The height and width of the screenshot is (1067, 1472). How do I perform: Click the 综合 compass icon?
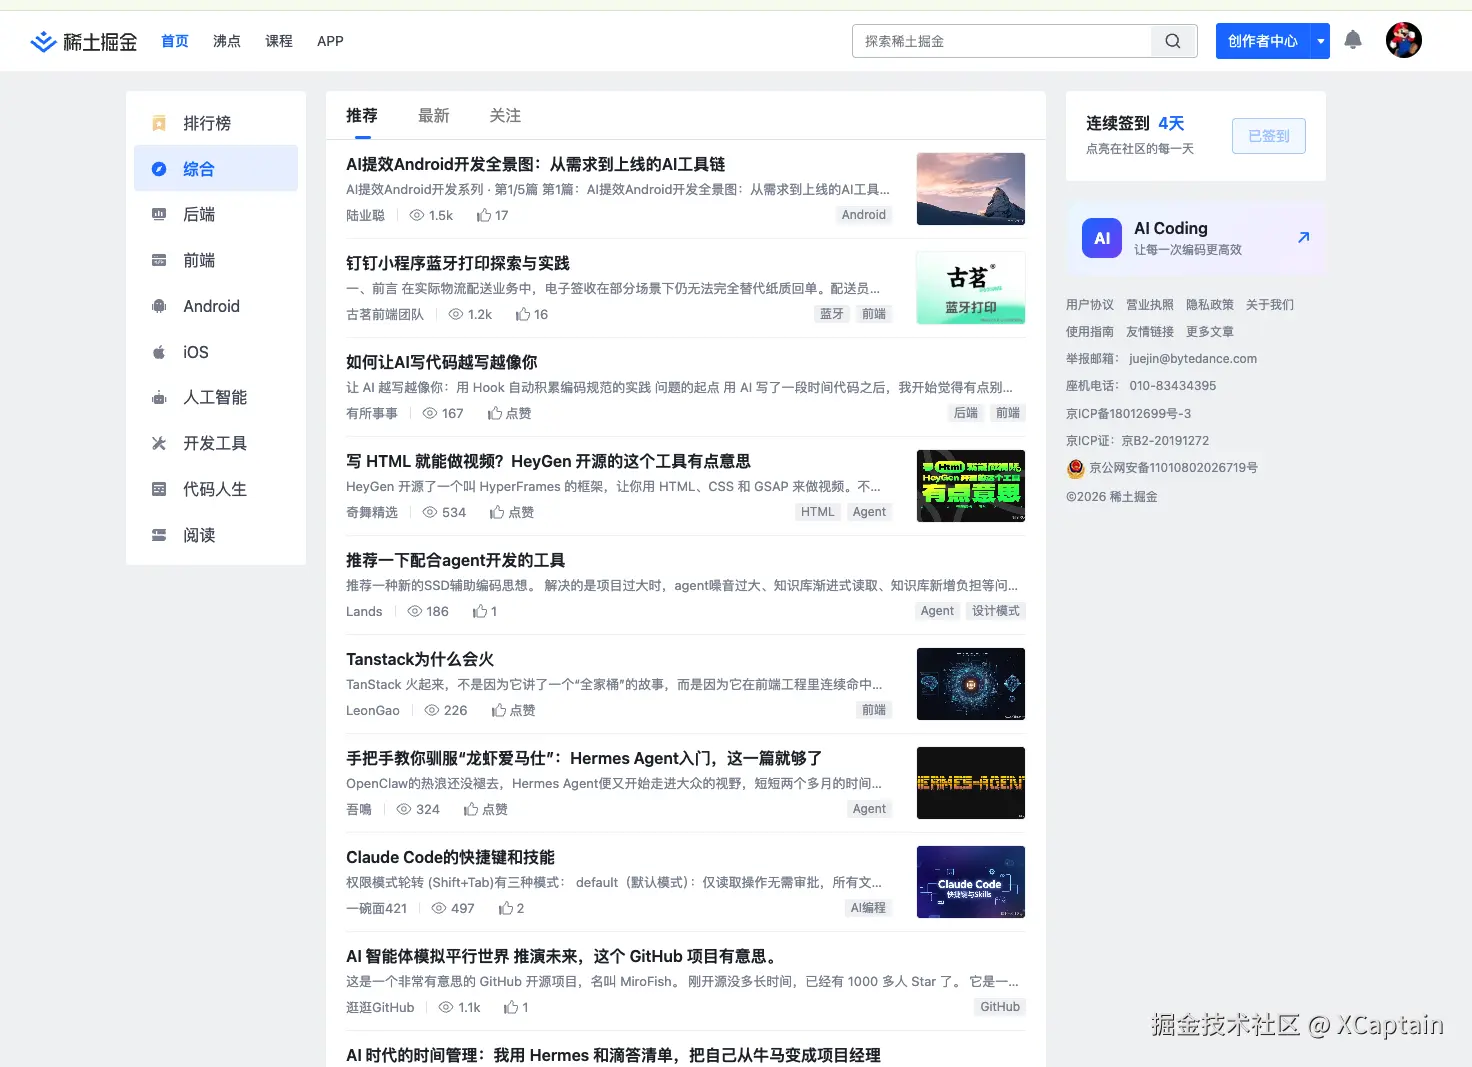click(x=159, y=169)
